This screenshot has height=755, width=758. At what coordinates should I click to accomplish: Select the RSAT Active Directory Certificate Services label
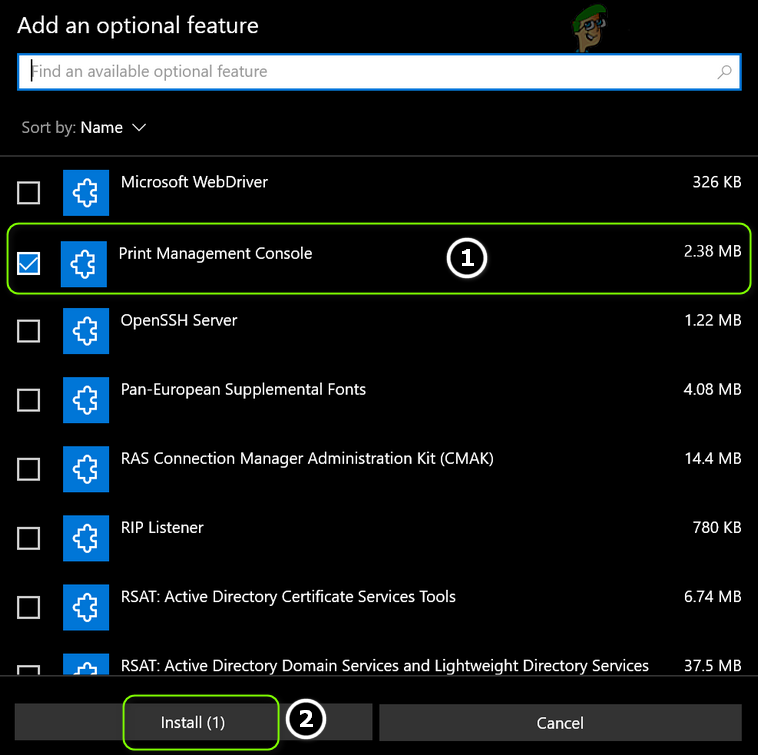point(288,597)
